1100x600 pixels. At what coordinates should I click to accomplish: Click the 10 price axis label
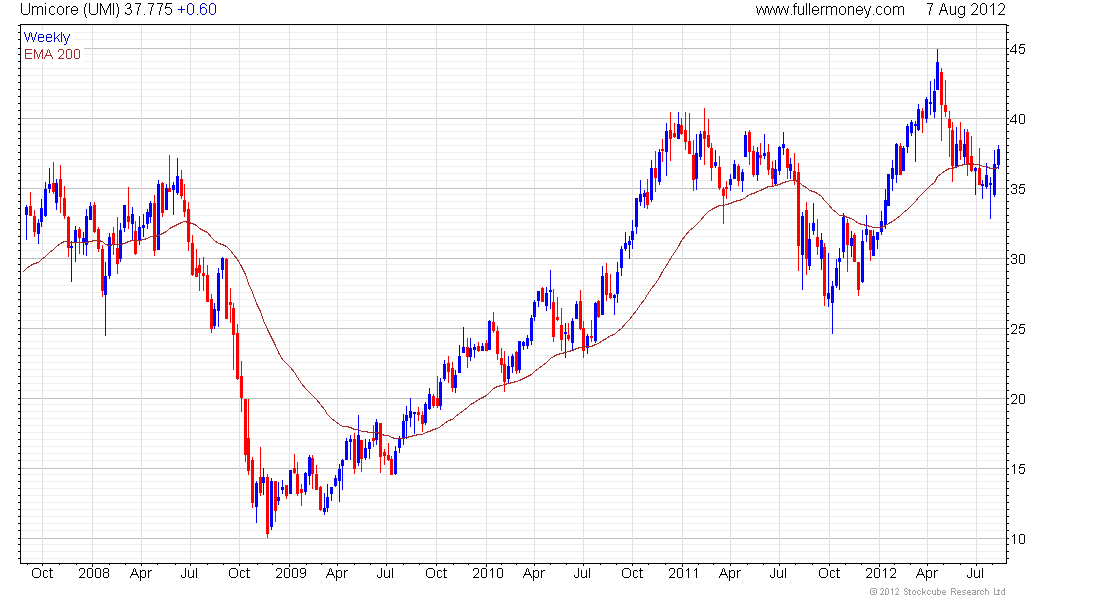pyautogui.click(x=1017, y=539)
